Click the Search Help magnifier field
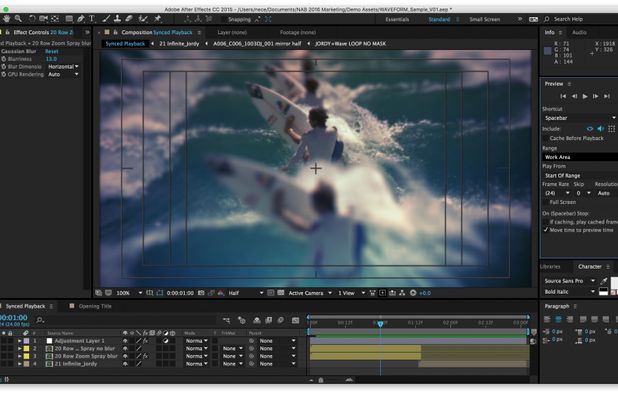The height and width of the screenshot is (394, 618). 564,19
